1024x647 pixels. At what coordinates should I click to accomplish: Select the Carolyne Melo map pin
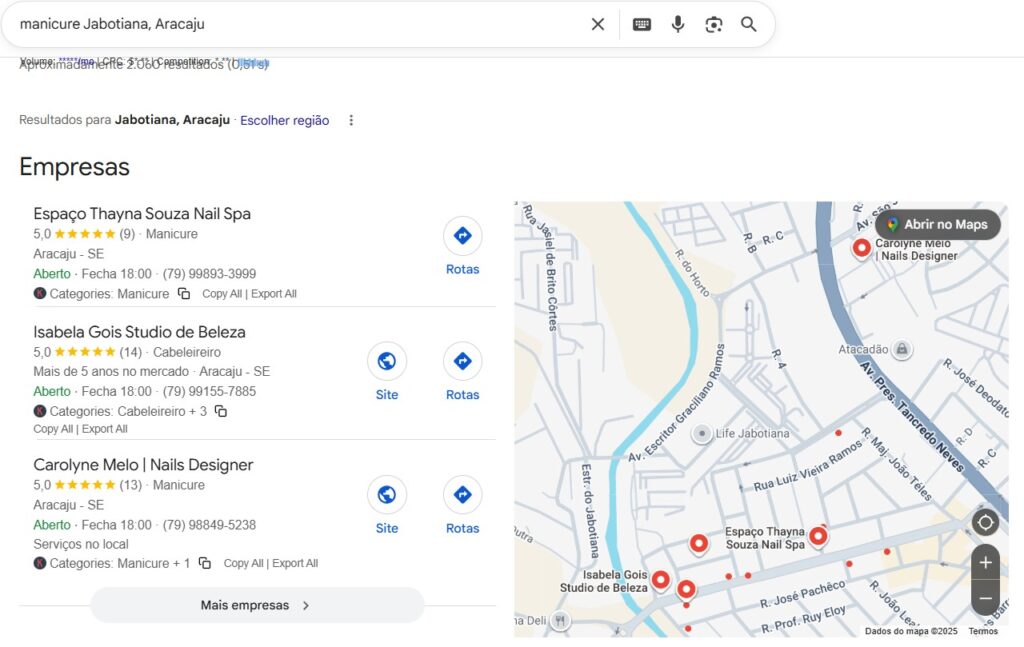(x=861, y=247)
